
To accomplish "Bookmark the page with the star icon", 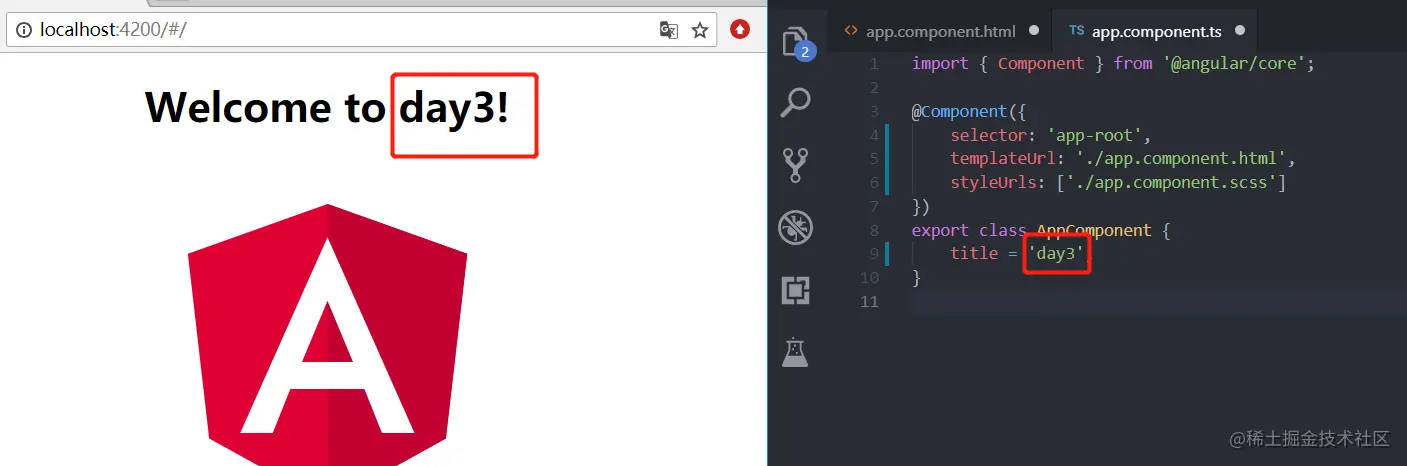I will [x=700, y=30].
